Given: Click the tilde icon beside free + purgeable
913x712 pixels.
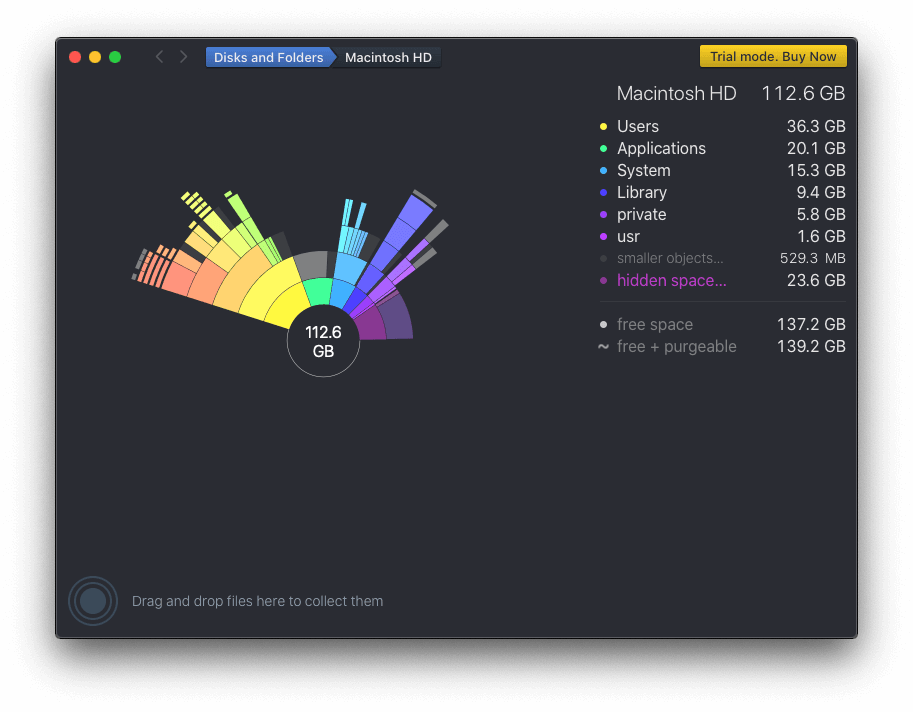Looking at the screenshot, I should pyautogui.click(x=603, y=347).
